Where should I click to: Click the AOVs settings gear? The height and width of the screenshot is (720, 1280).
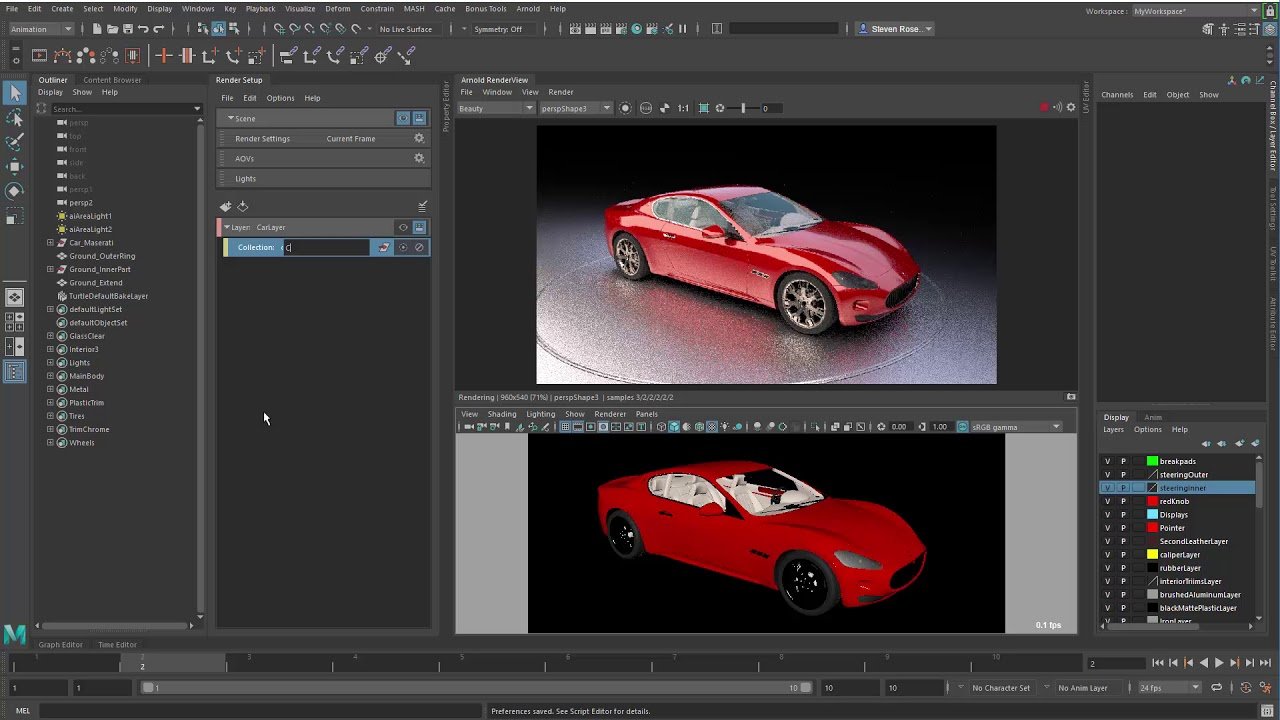click(x=419, y=158)
